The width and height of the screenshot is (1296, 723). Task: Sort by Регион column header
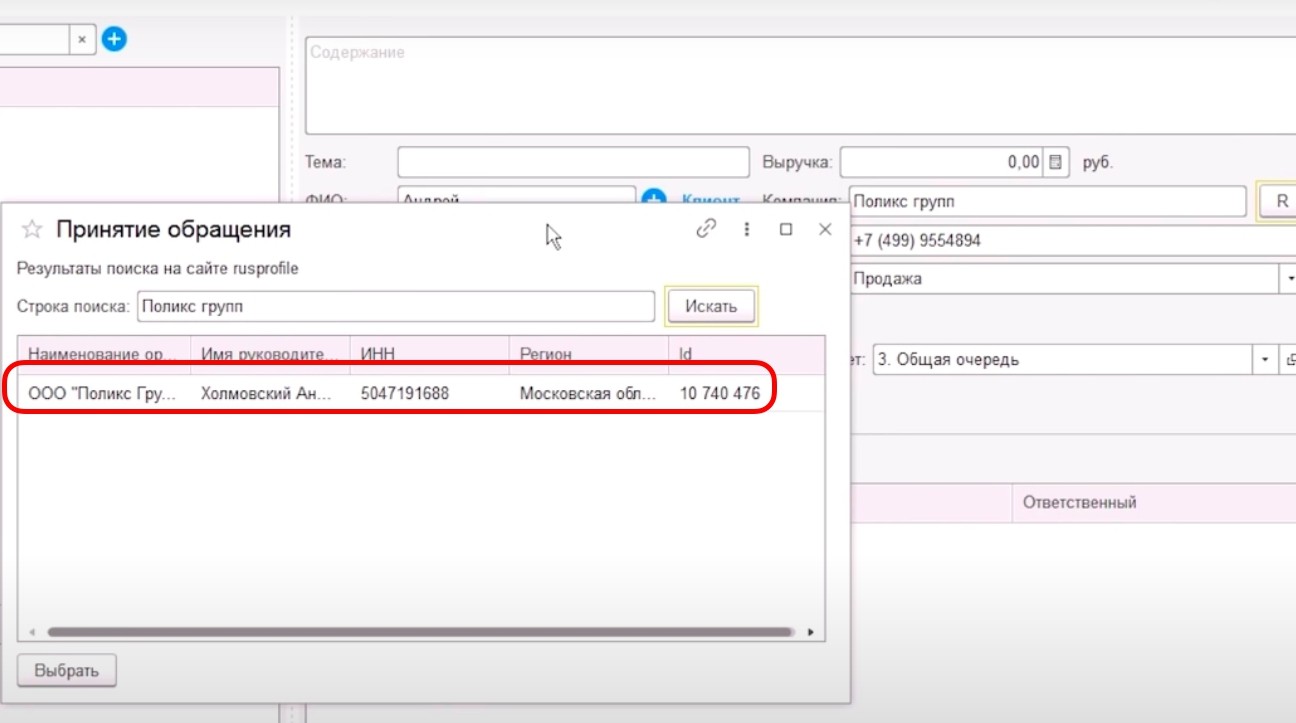pyautogui.click(x=588, y=354)
